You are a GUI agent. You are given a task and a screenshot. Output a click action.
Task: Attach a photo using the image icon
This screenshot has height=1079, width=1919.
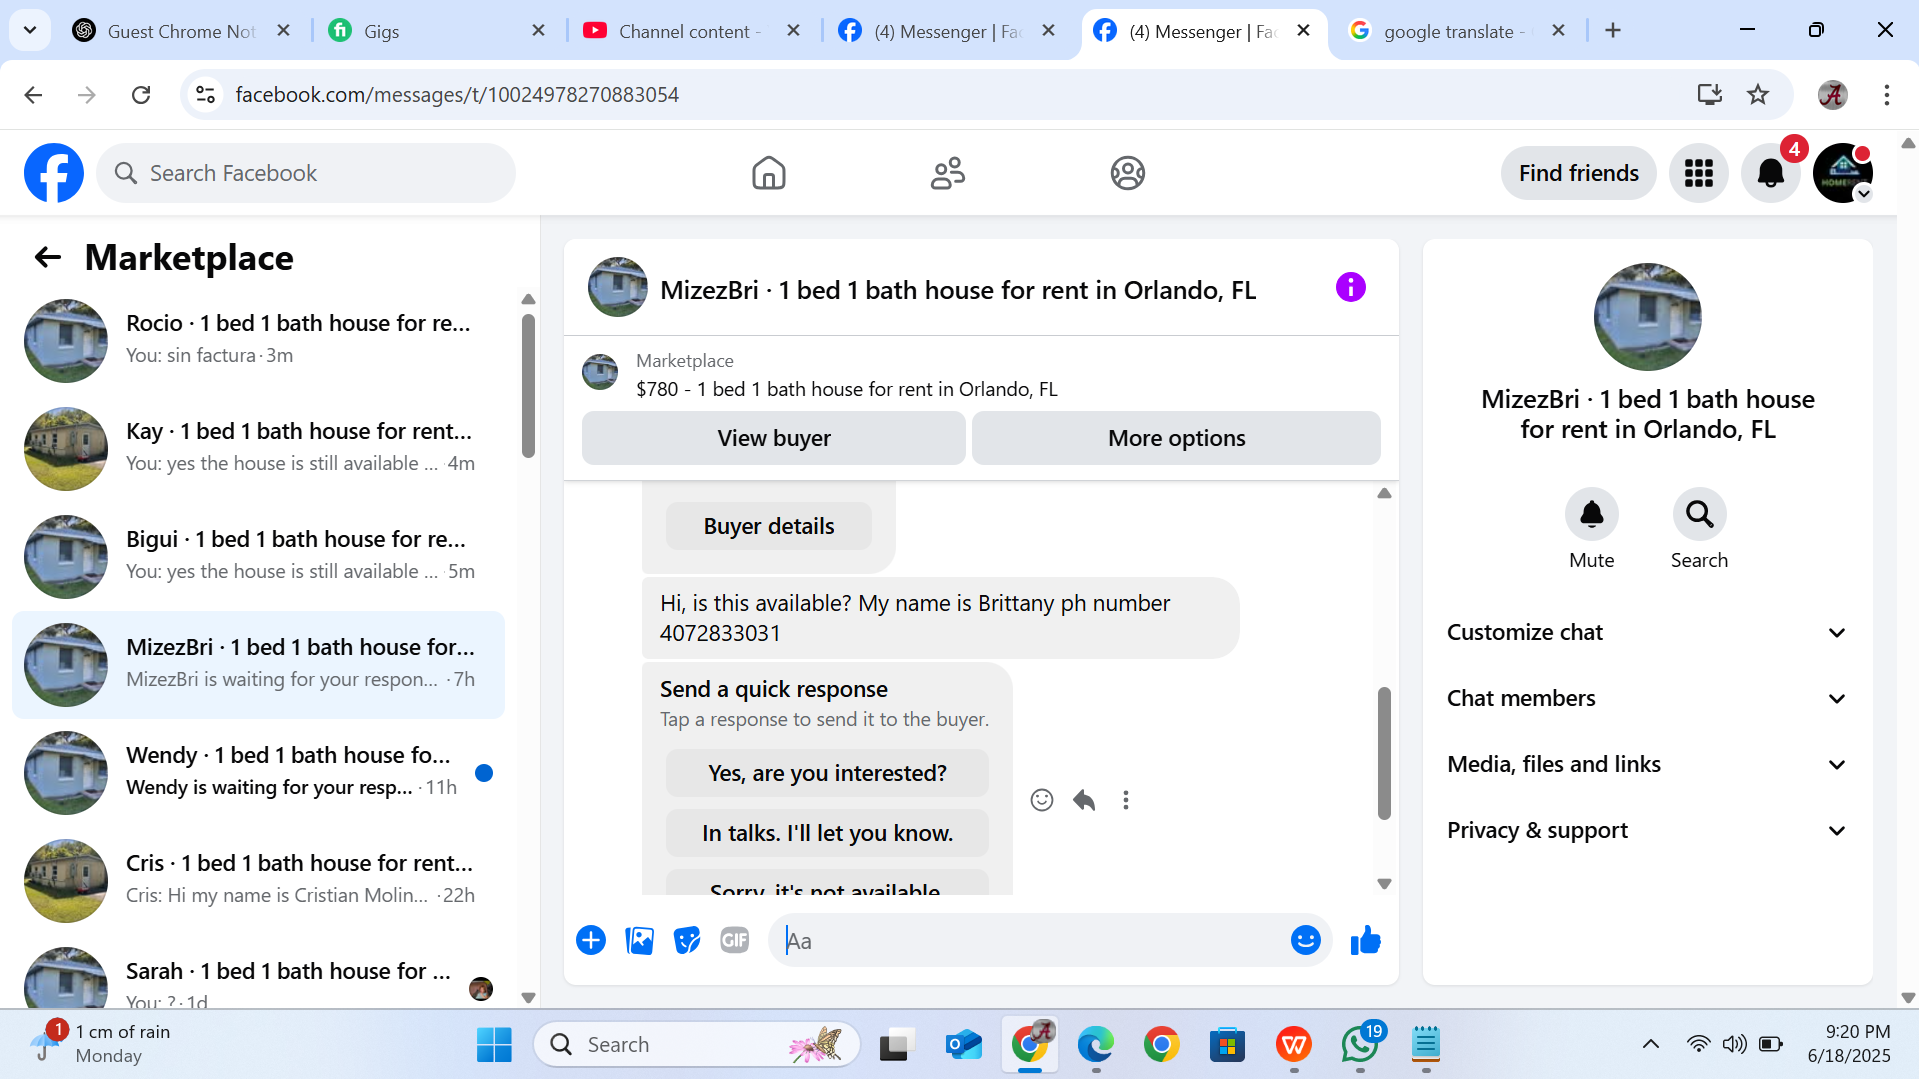point(639,940)
